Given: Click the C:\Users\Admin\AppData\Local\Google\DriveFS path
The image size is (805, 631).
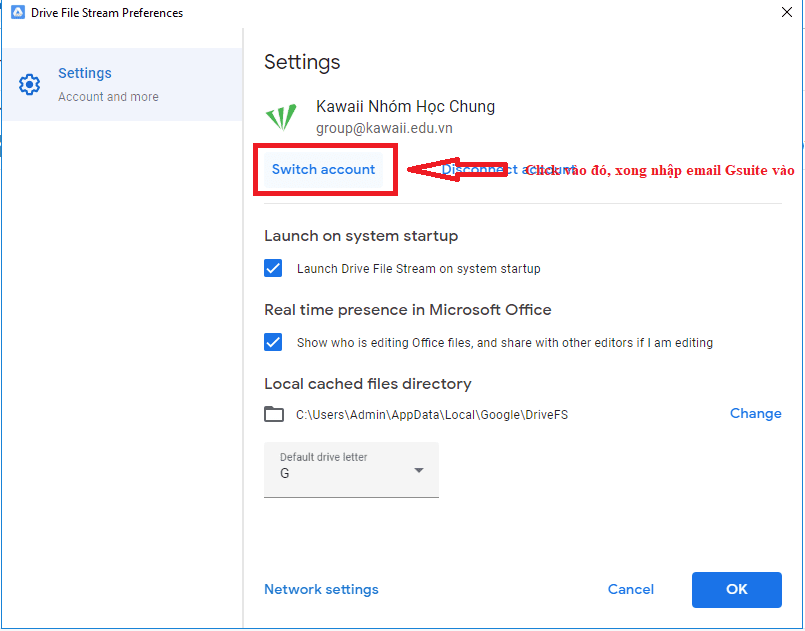Looking at the screenshot, I should (x=432, y=414).
